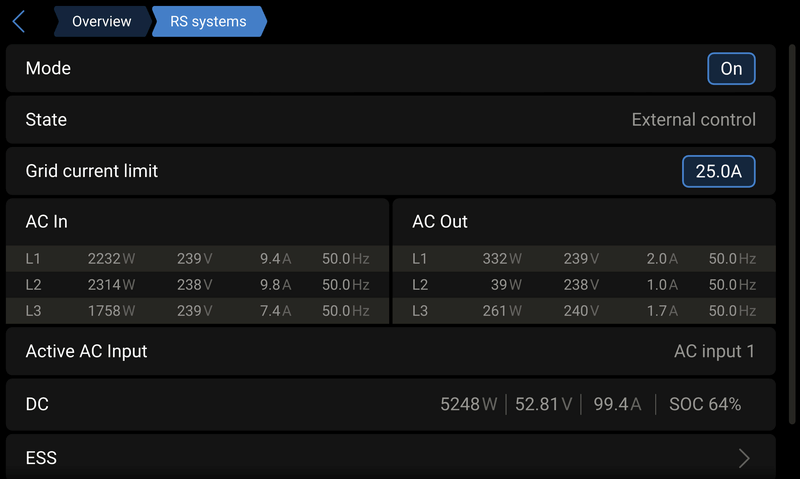Click the AC In L2 row

click(x=197, y=285)
